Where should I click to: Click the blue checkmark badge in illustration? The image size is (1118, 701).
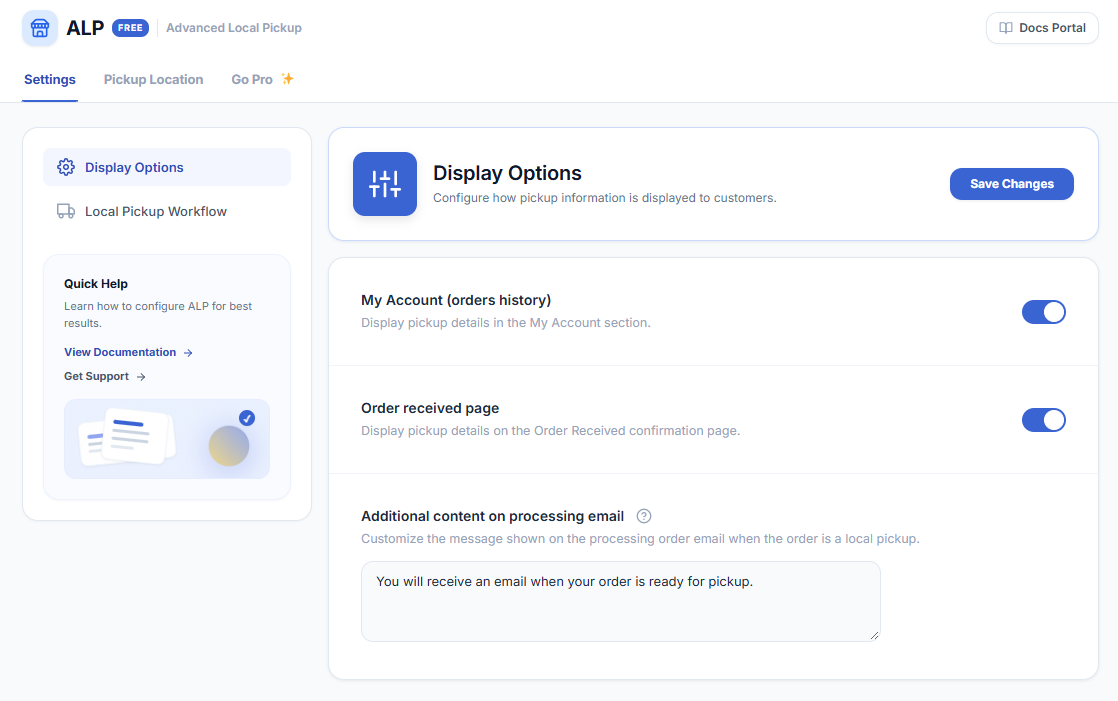tap(247, 419)
